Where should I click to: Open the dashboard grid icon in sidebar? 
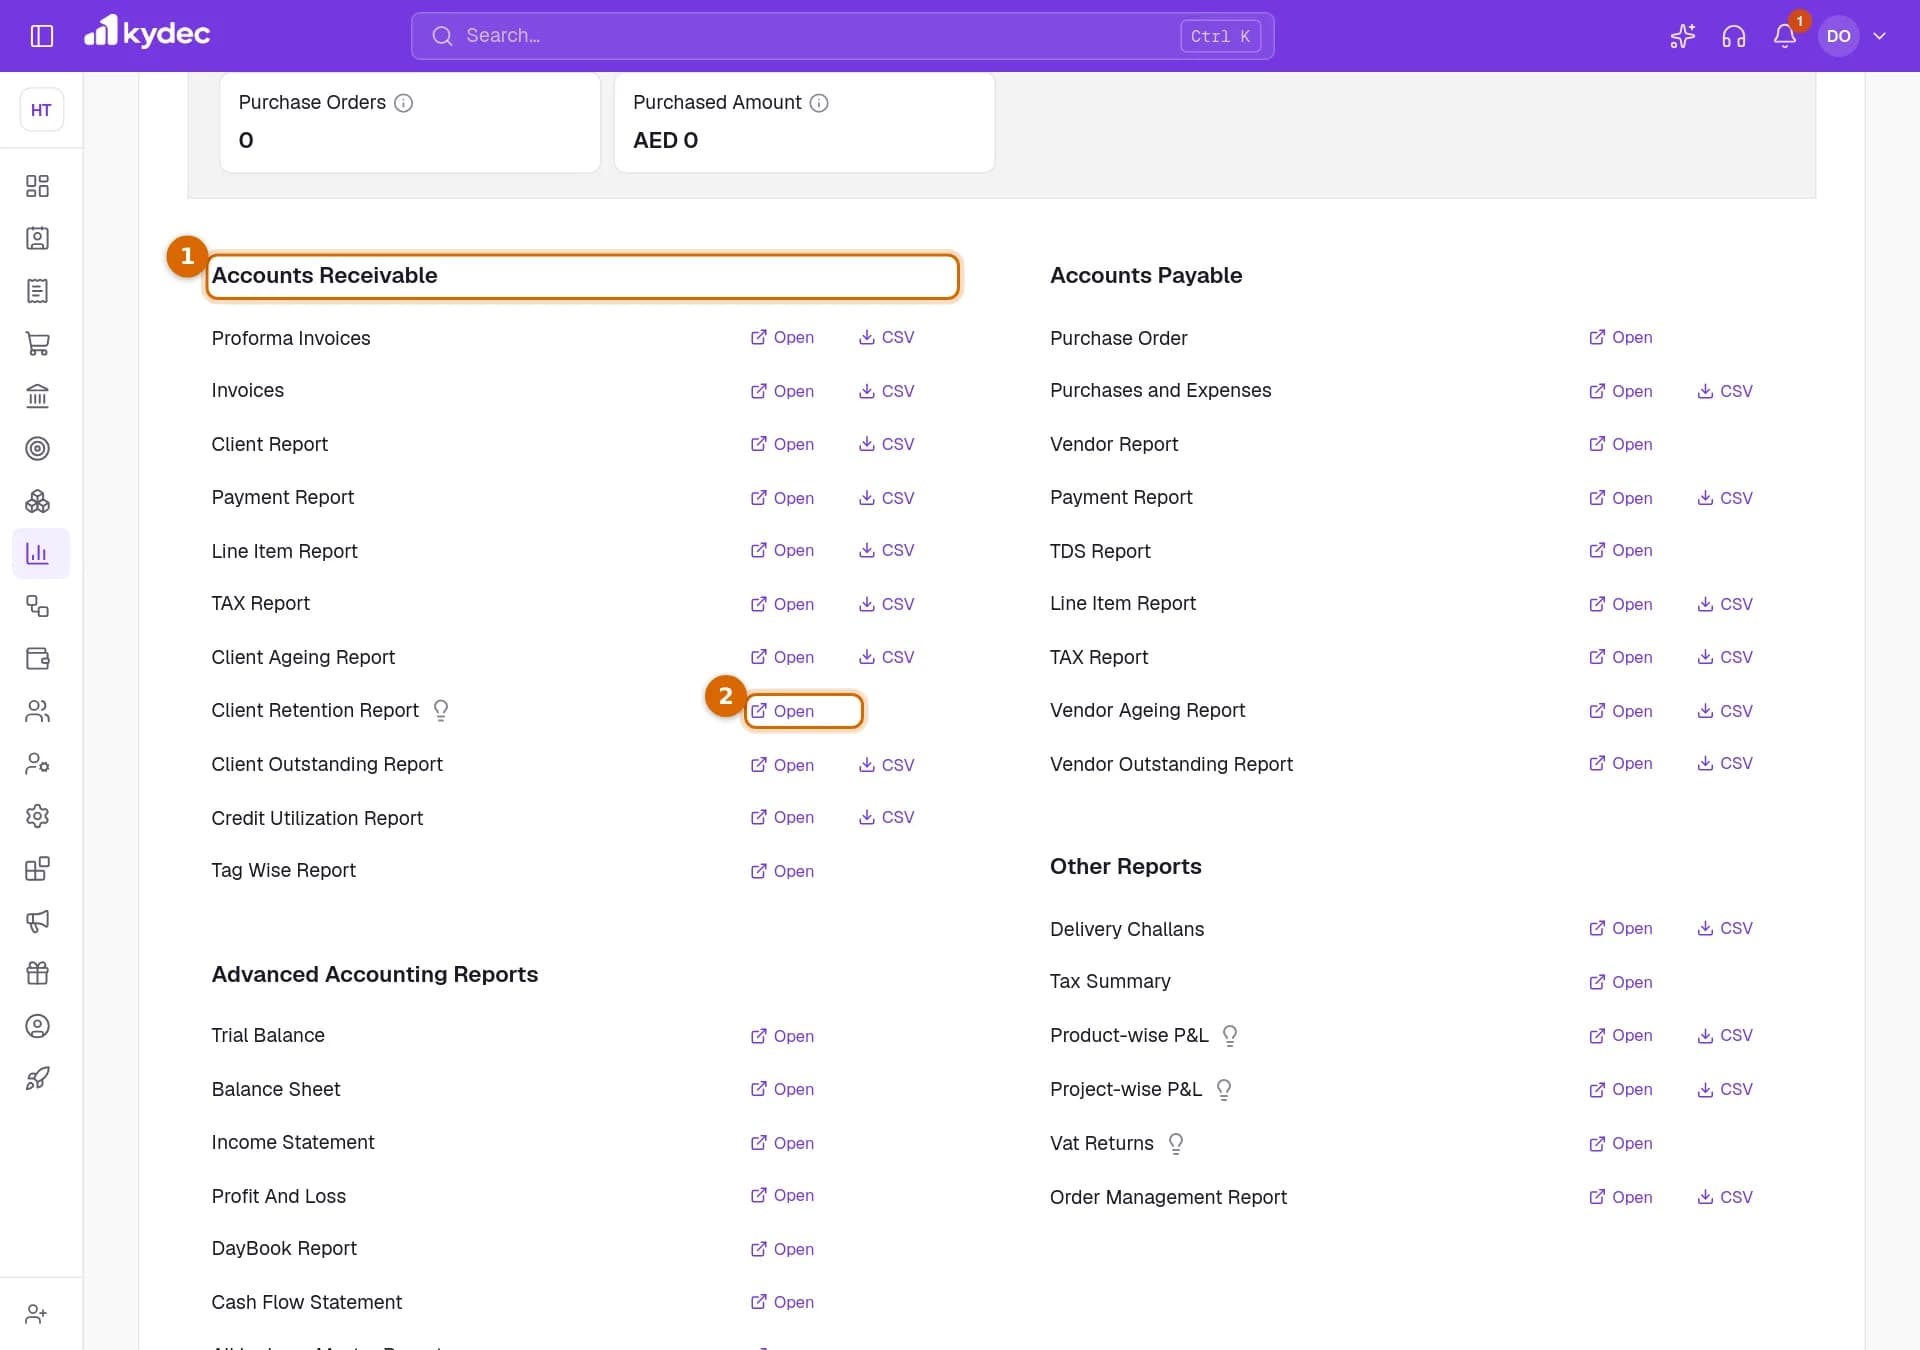coord(37,186)
